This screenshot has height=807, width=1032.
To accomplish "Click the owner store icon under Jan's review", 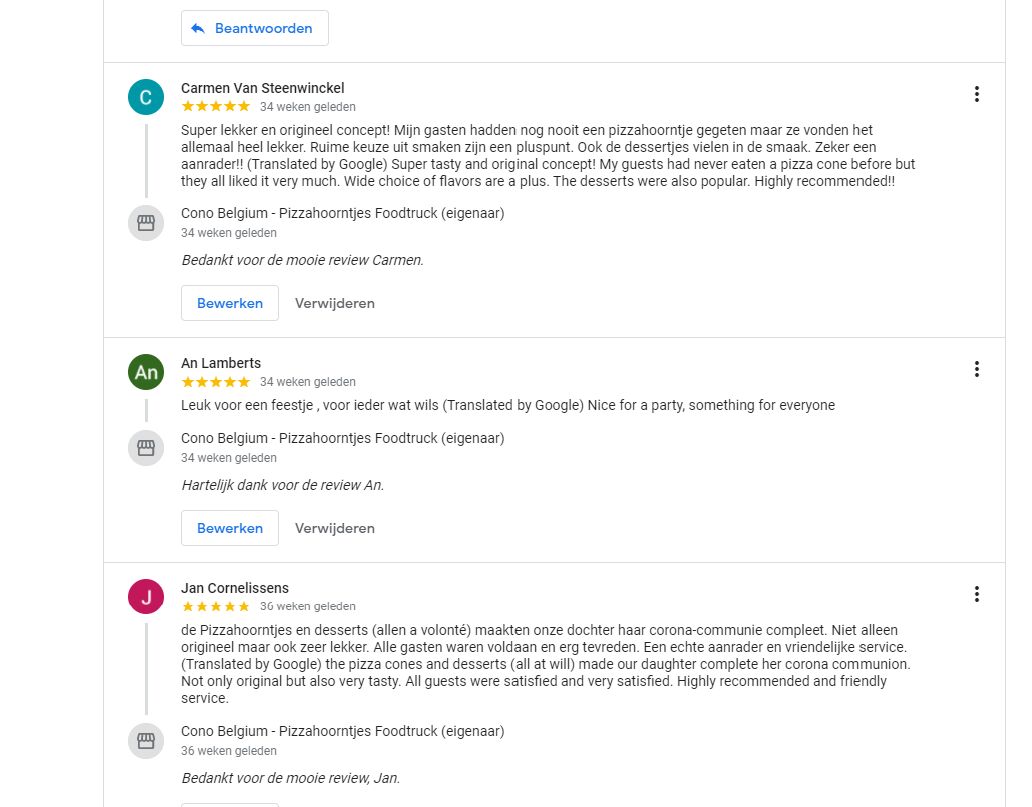I will [146, 740].
